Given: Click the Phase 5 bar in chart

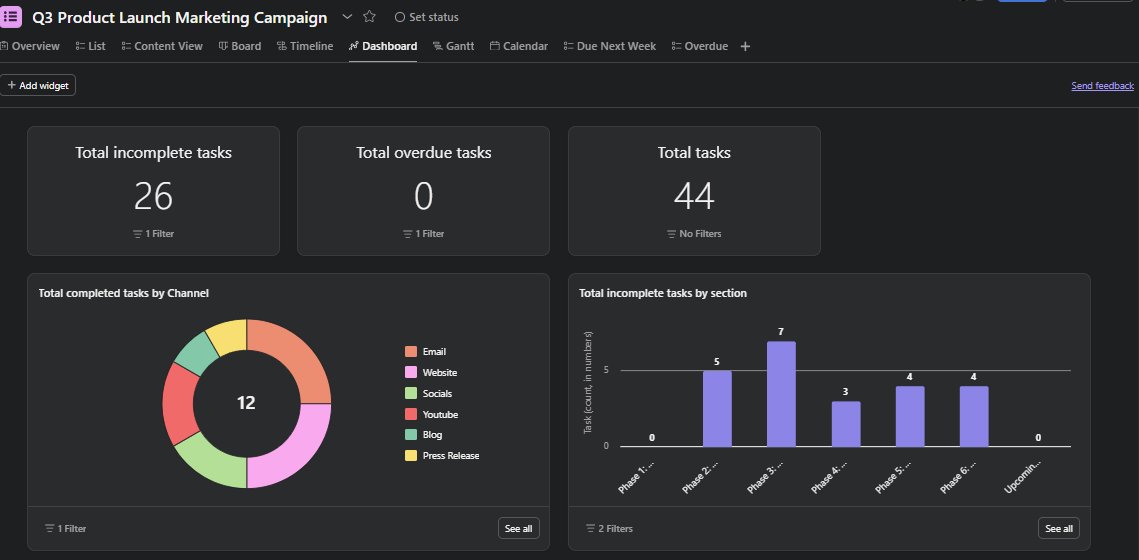Looking at the screenshot, I should (909, 416).
